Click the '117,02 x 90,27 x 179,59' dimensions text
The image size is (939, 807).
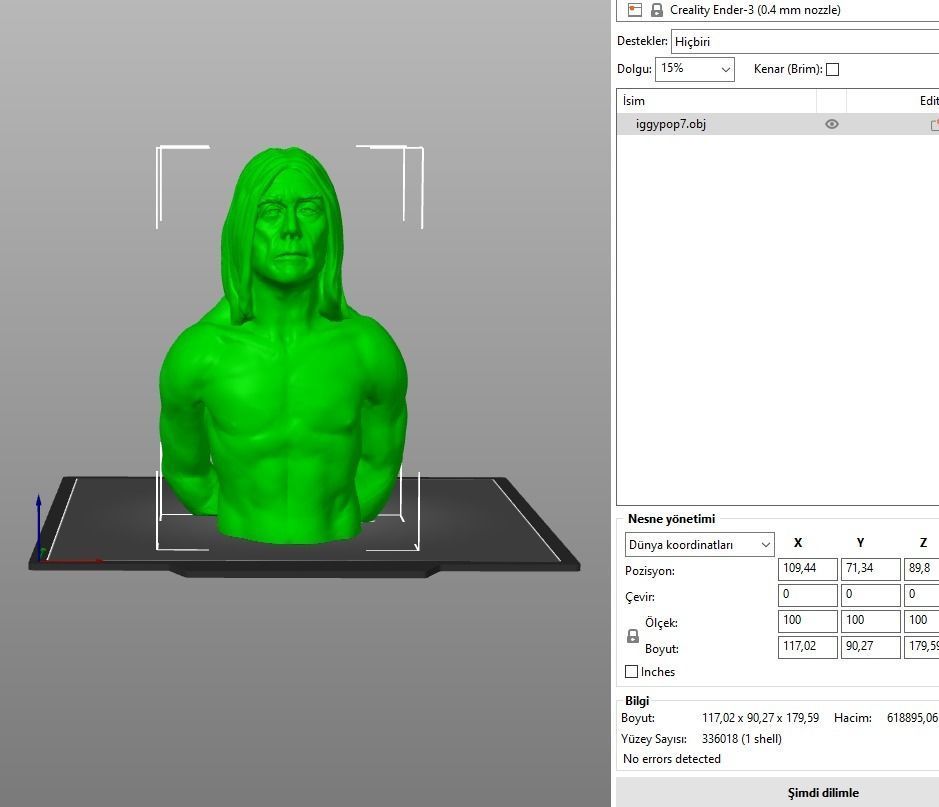(760, 718)
